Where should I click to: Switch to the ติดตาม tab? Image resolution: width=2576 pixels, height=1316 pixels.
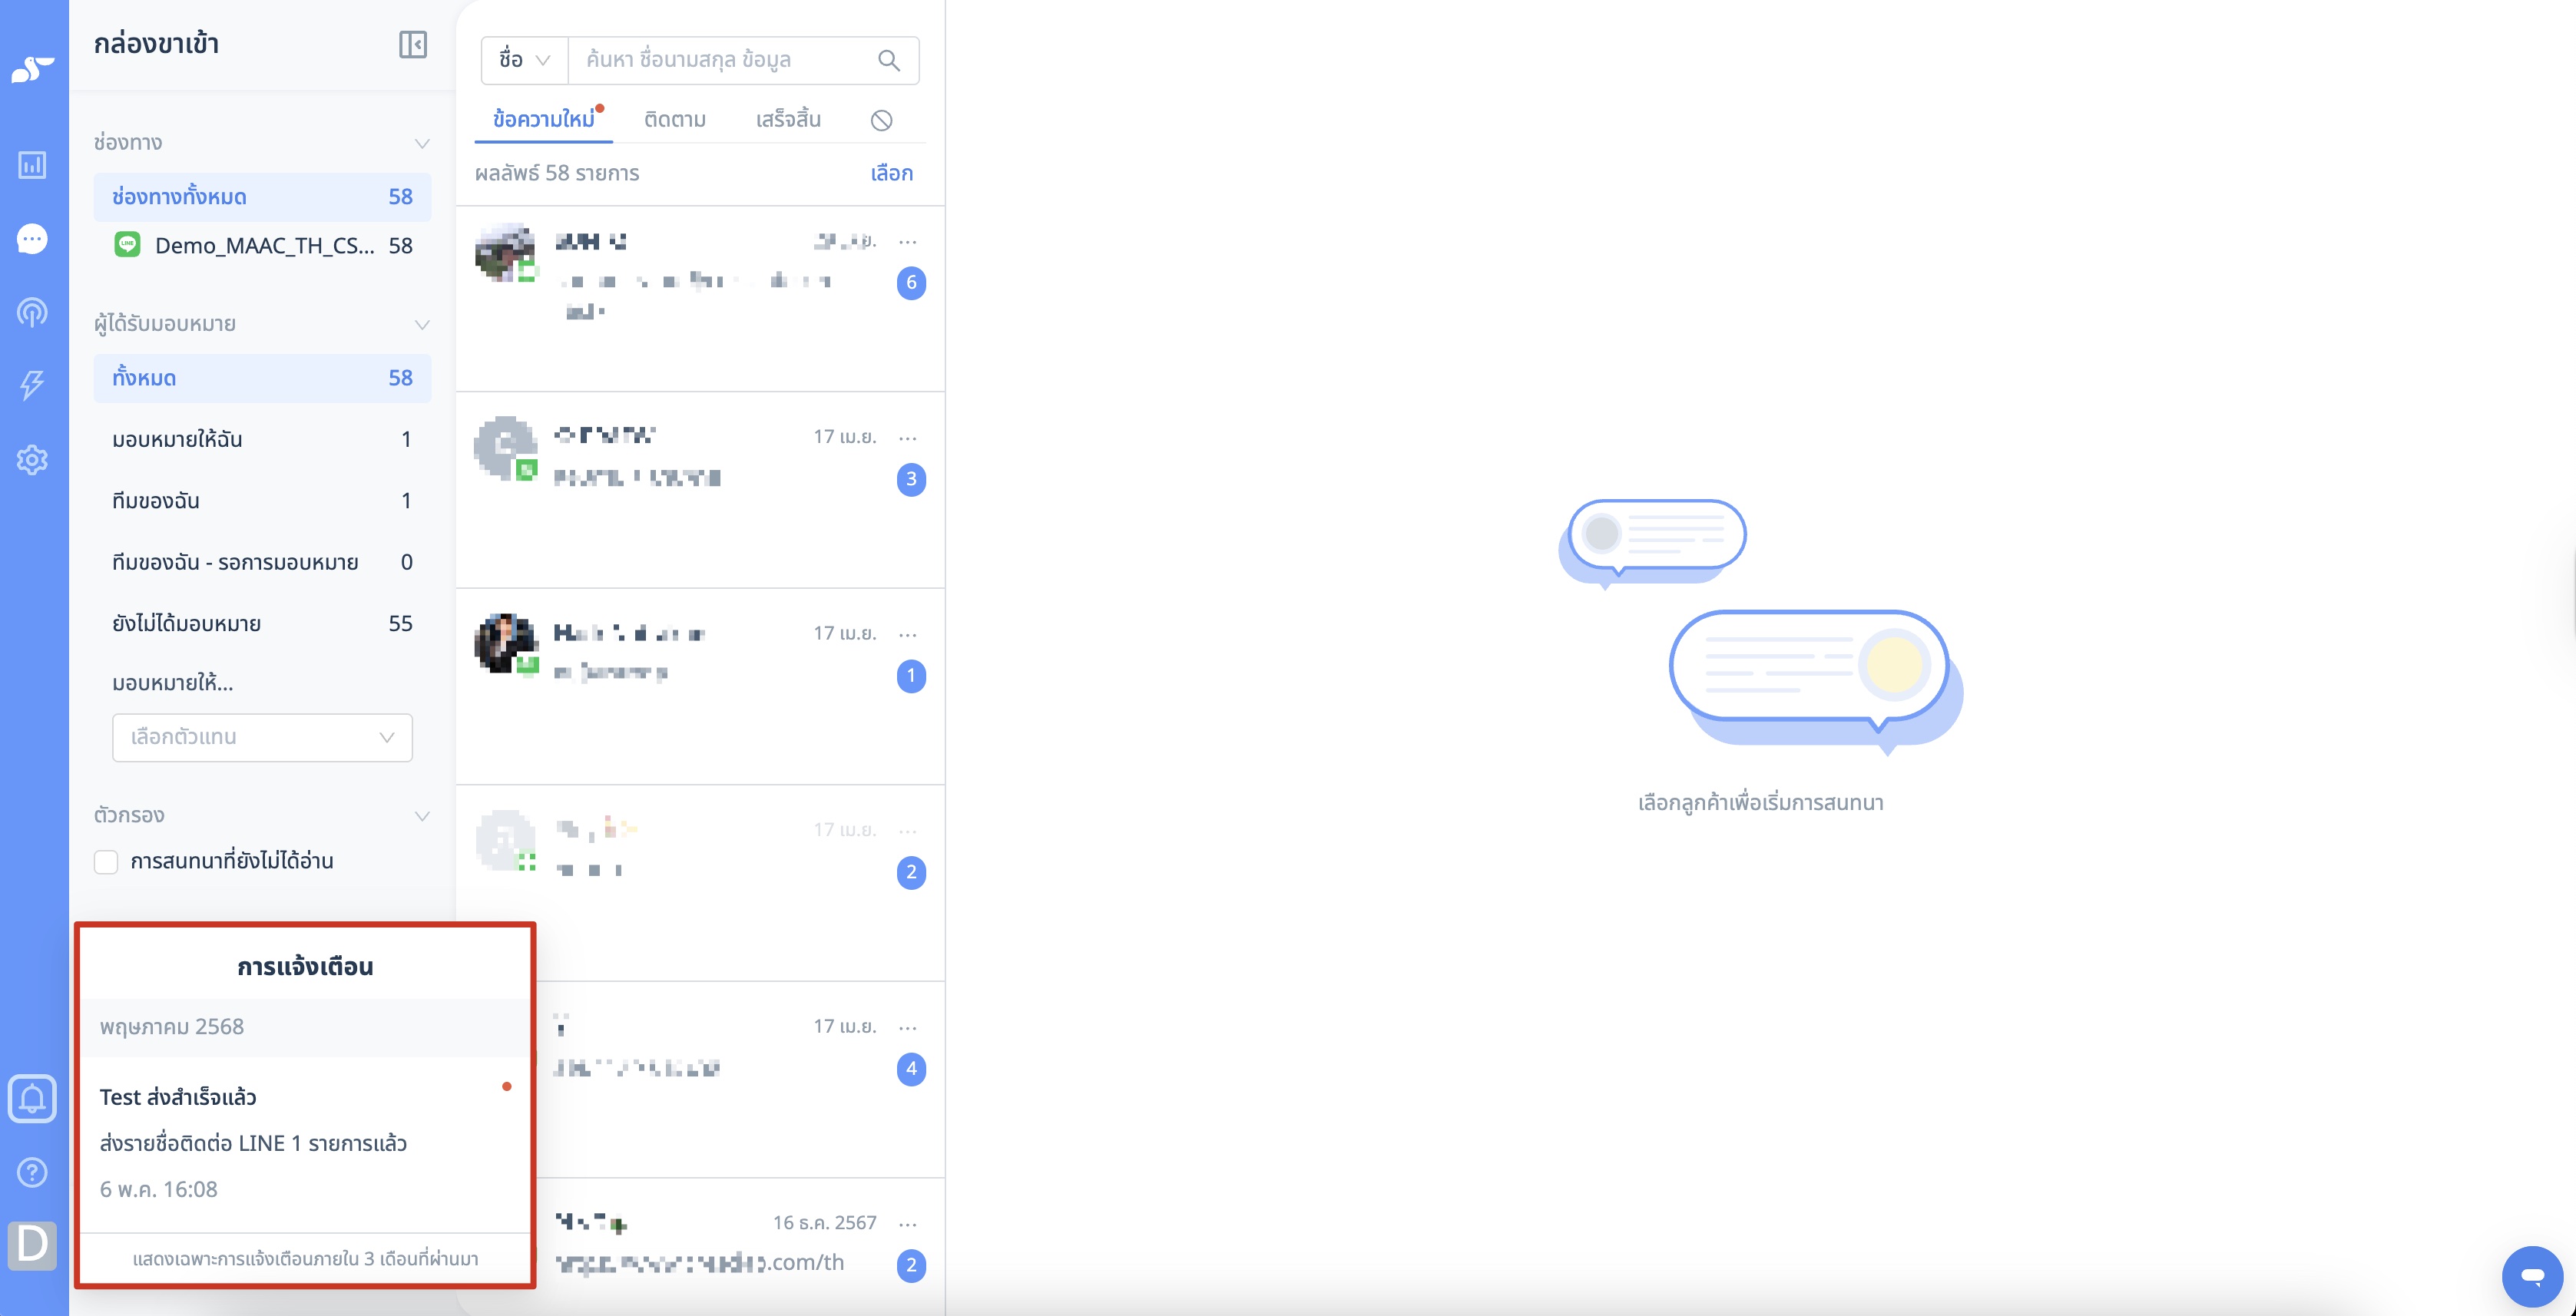pos(675,120)
